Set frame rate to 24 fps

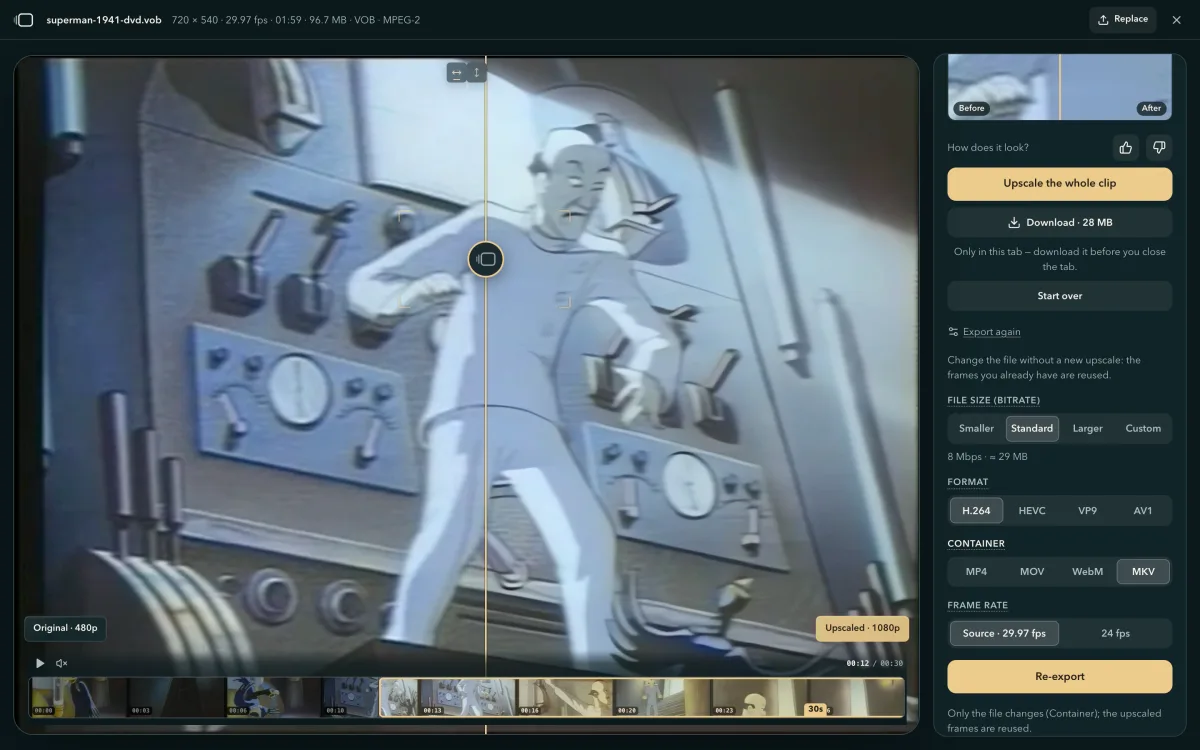[x=1115, y=633]
